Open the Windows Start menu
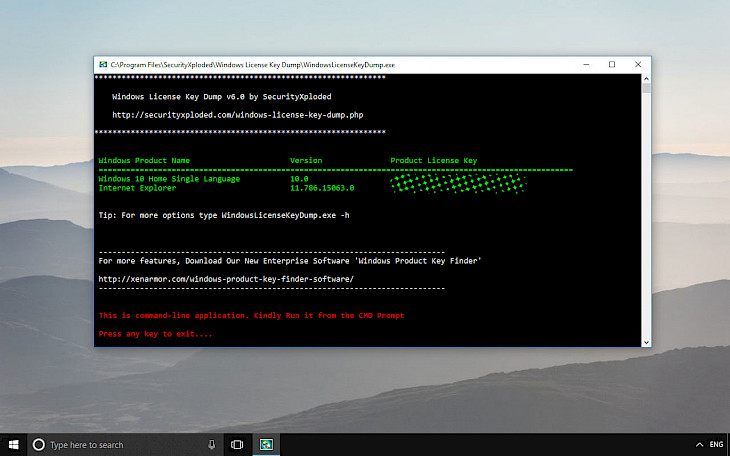The height and width of the screenshot is (456, 730). pyautogui.click(x=14, y=445)
